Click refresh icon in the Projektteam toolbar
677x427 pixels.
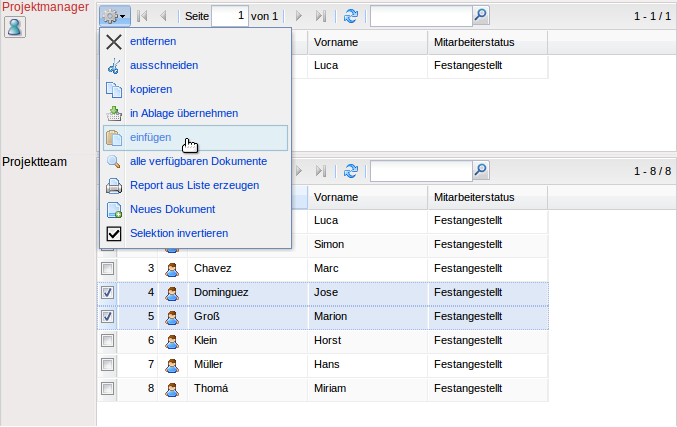click(350, 171)
